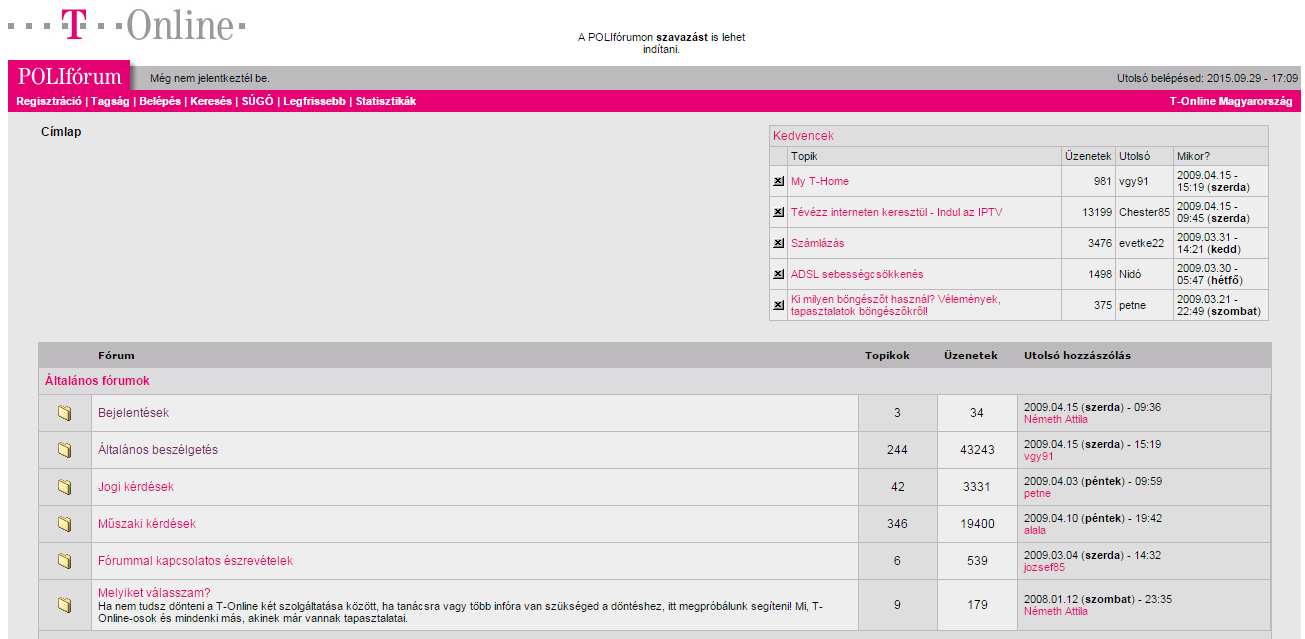Open the Keresés search page
This screenshot has height=639, width=1305.
tap(211, 101)
